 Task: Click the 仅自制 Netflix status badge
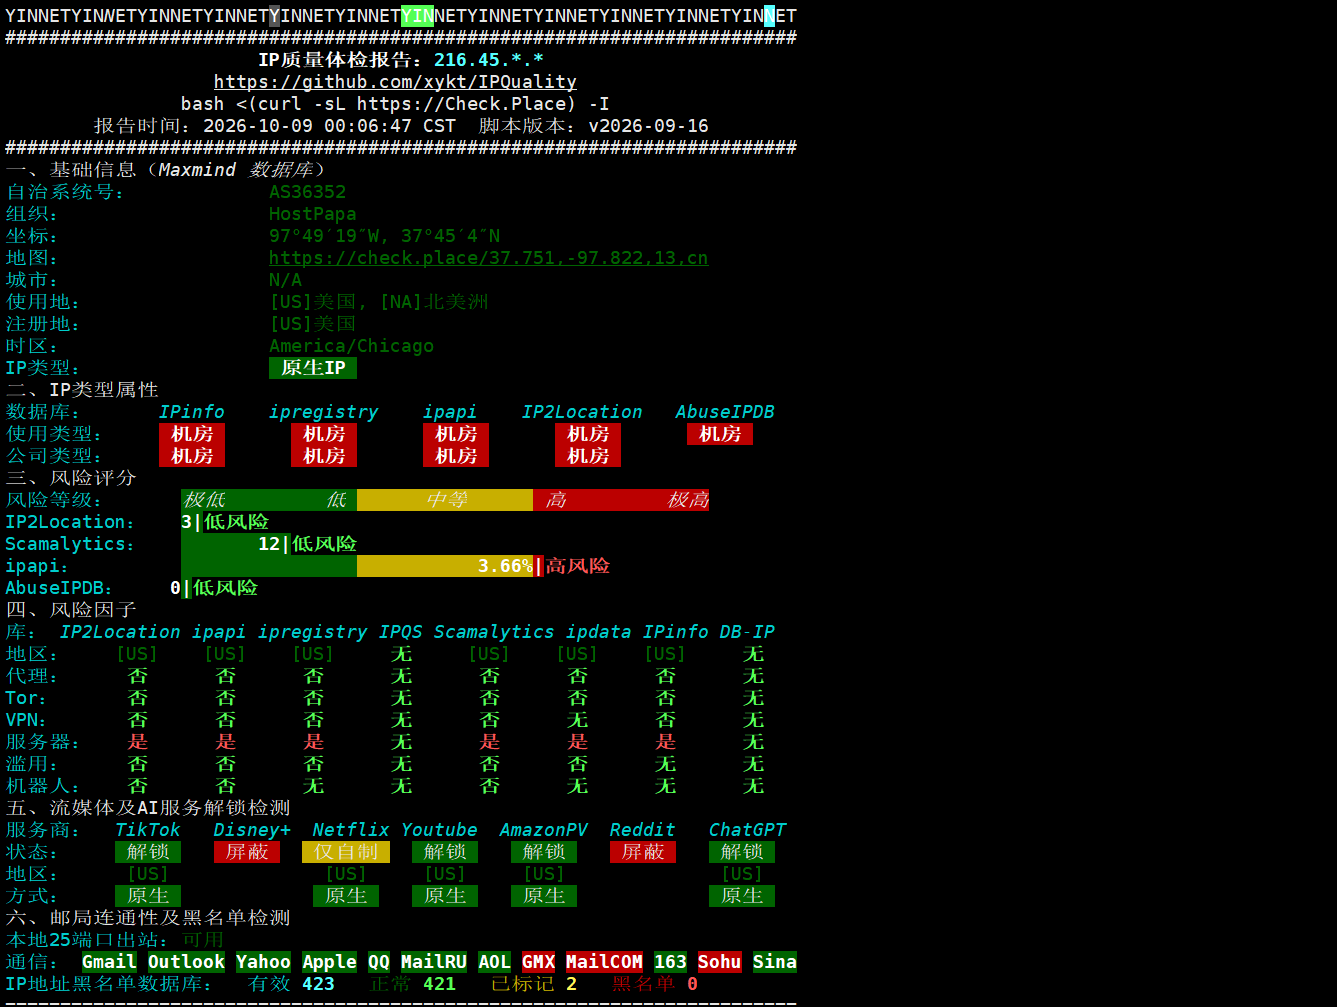(x=346, y=852)
